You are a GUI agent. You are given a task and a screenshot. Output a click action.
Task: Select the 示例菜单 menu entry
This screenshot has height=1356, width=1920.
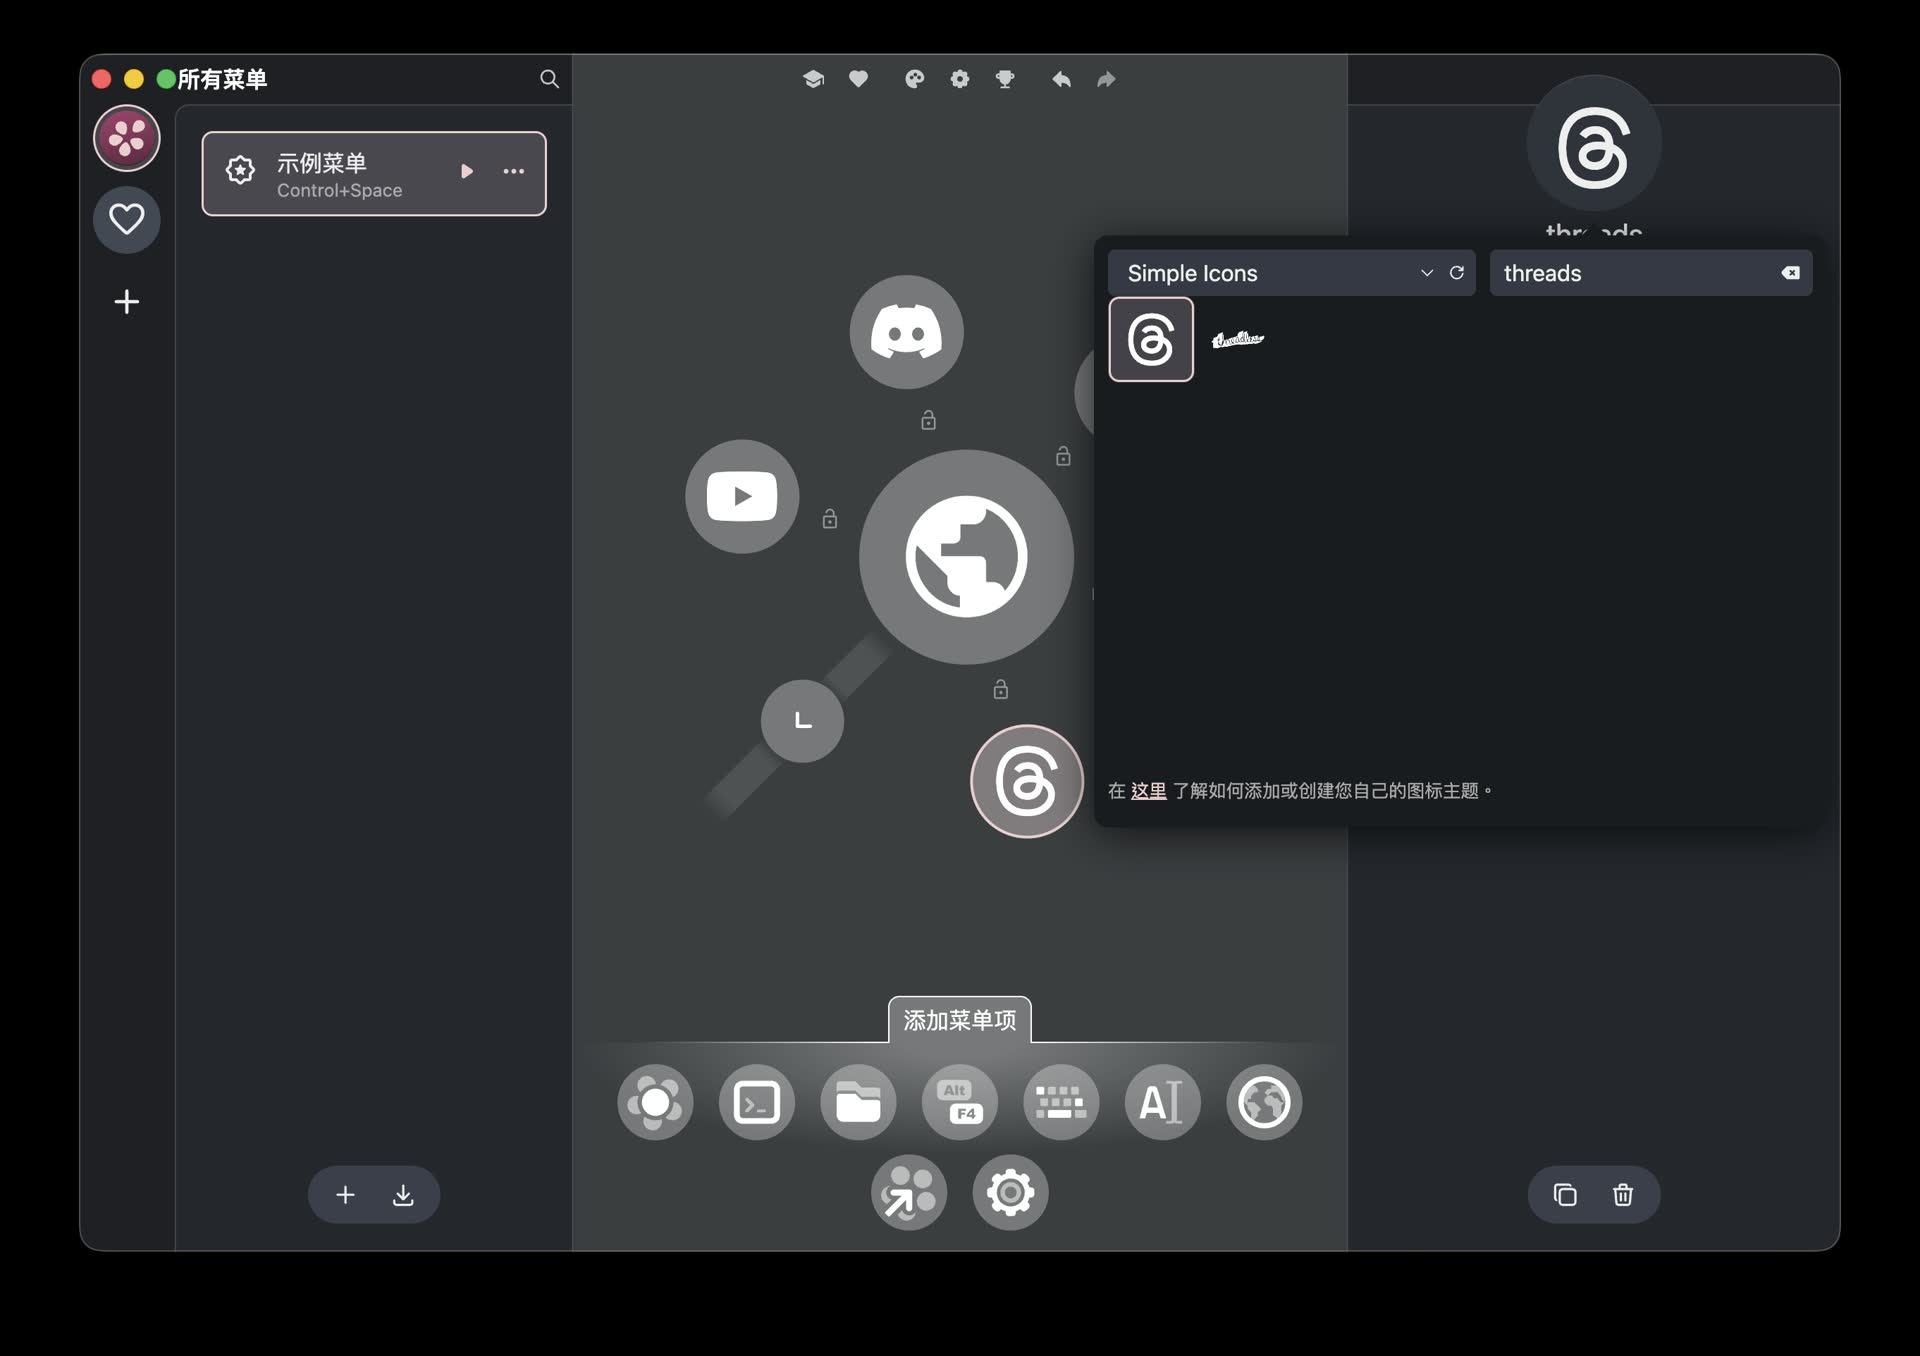click(374, 173)
